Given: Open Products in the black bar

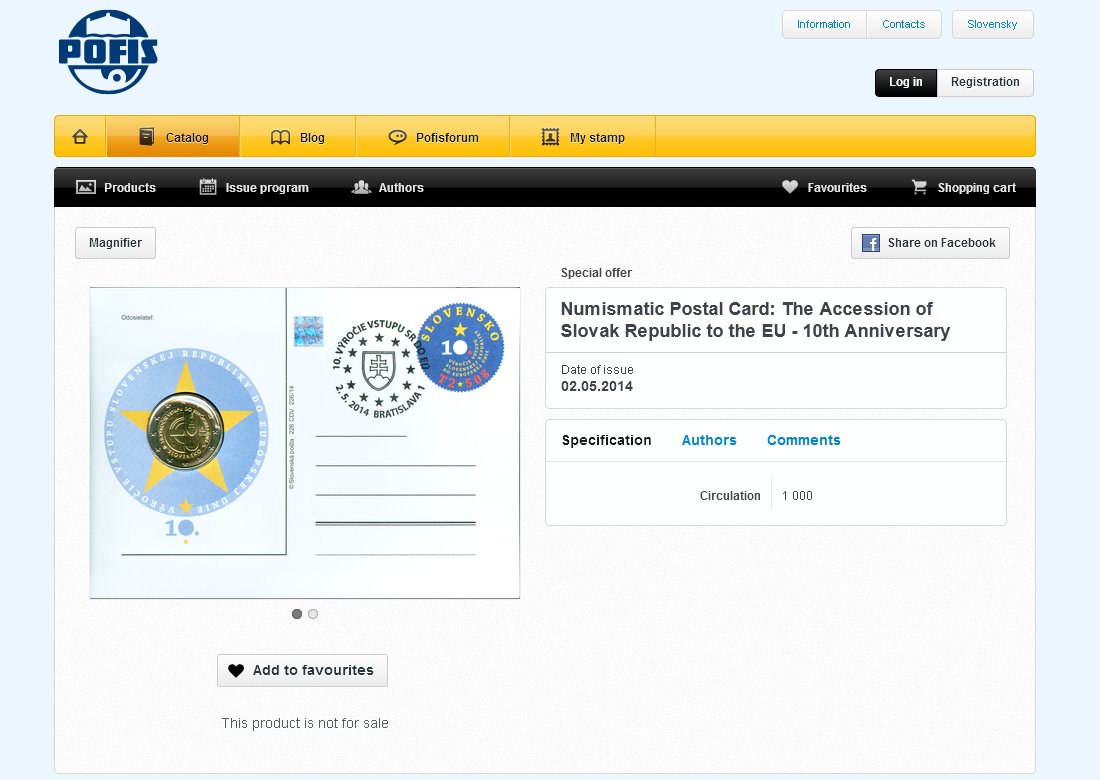Looking at the screenshot, I should [x=116, y=187].
